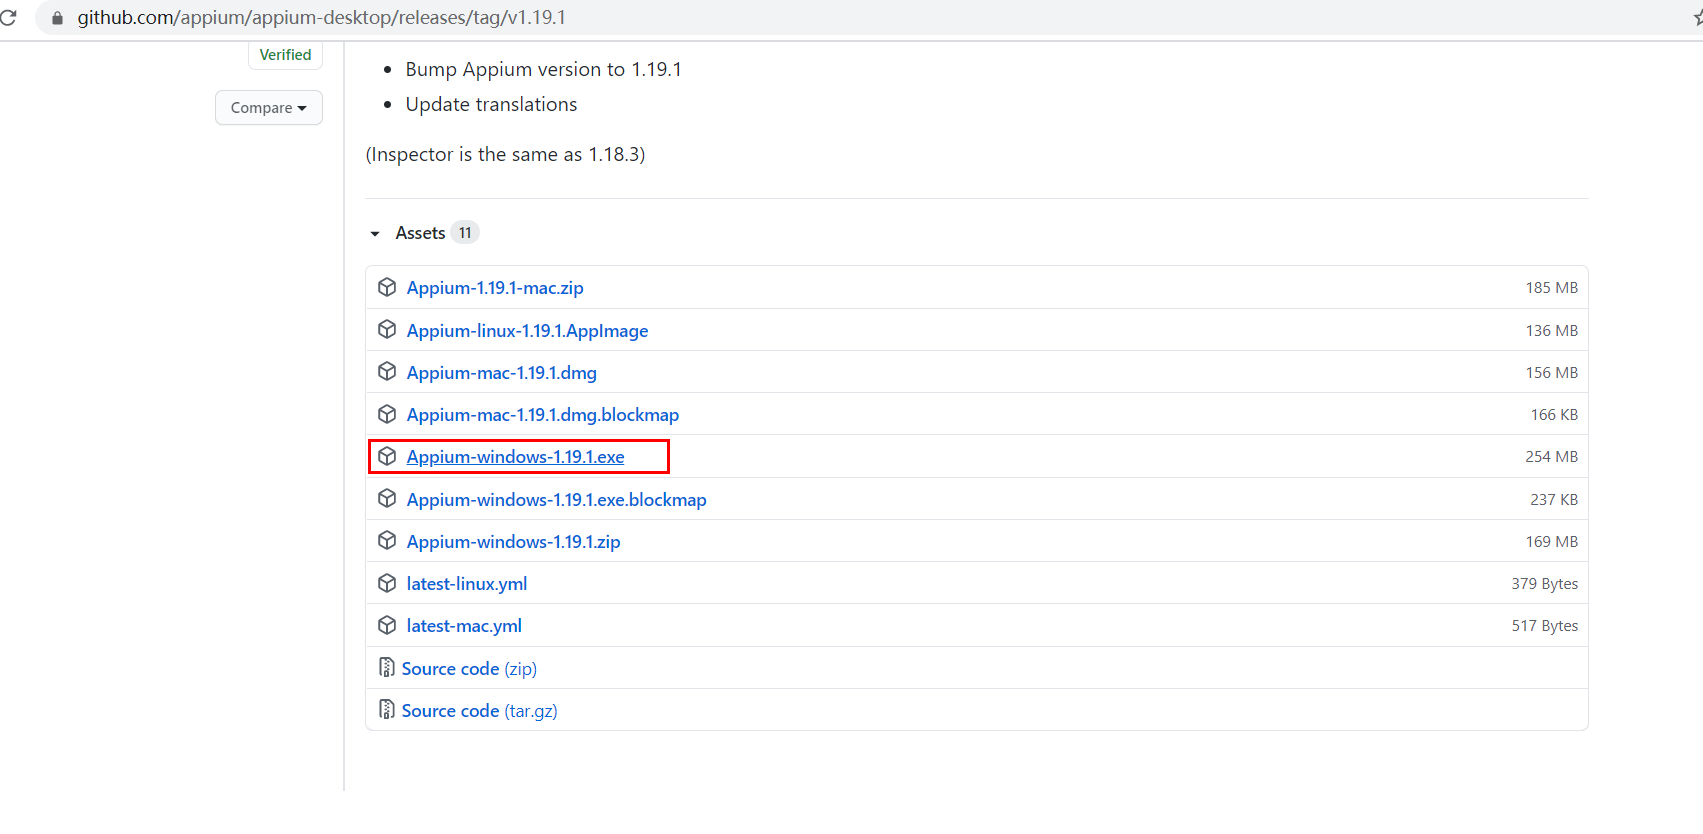Click the Verified badge
Viewport: 1703px width, 834px height.
pos(285,55)
